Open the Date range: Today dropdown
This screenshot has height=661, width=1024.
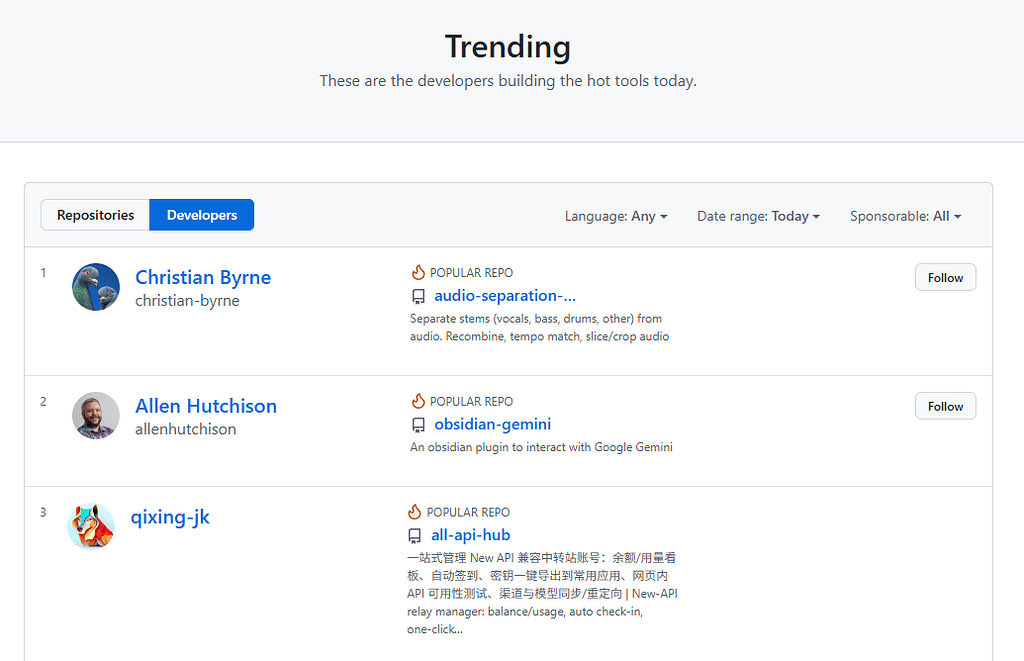758,216
